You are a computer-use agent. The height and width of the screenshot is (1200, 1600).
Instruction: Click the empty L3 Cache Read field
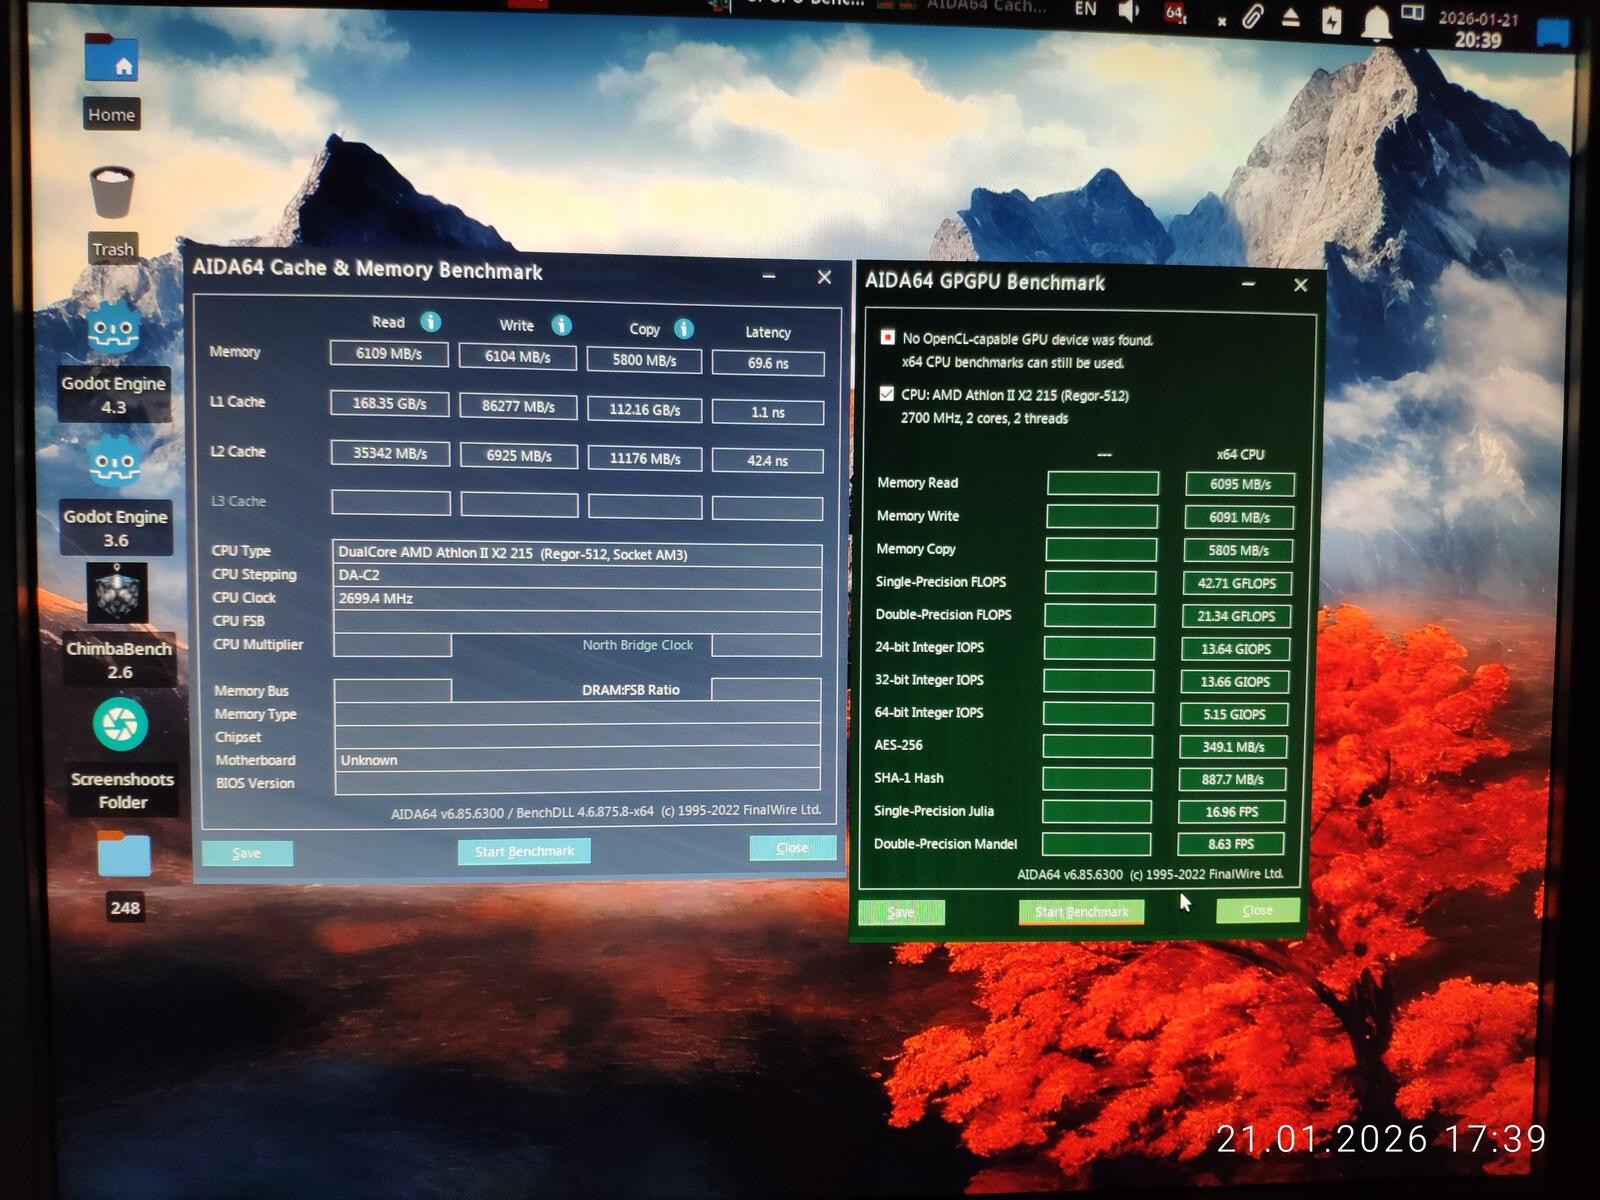[x=391, y=502]
